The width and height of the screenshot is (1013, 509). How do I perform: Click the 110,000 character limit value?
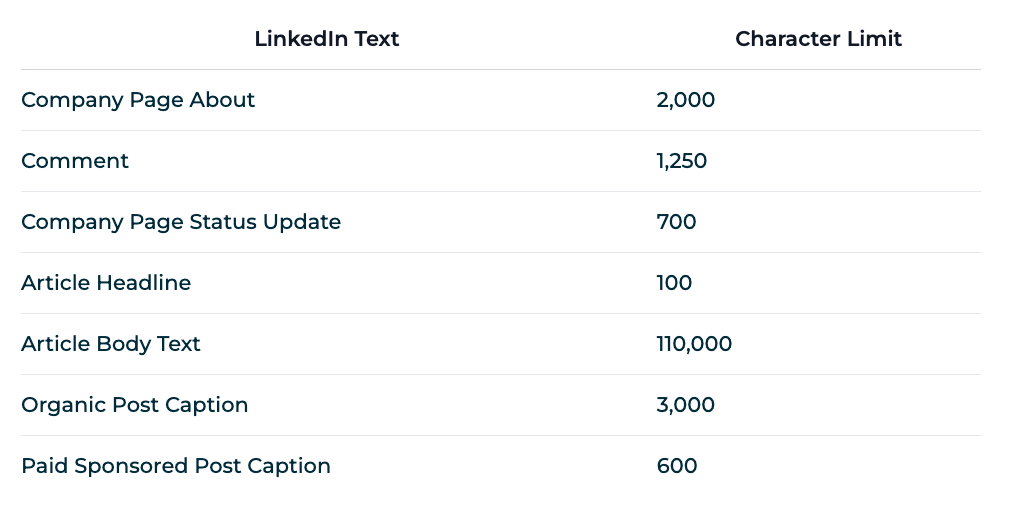click(x=694, y=344)
